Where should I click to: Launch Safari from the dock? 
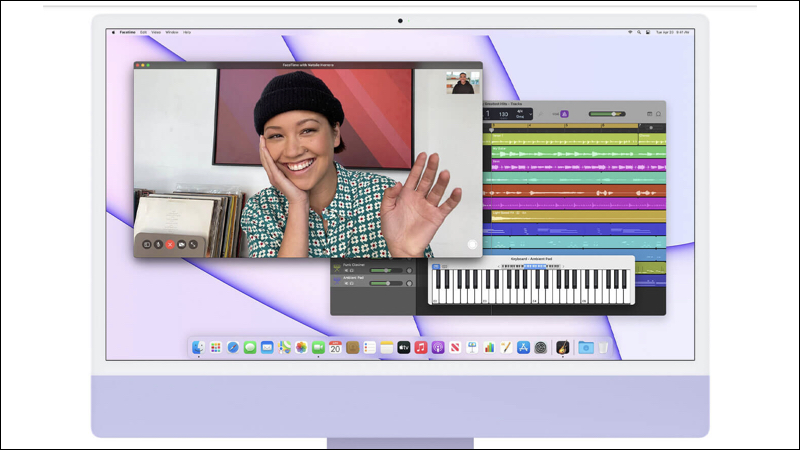click(x=233, y=347)
